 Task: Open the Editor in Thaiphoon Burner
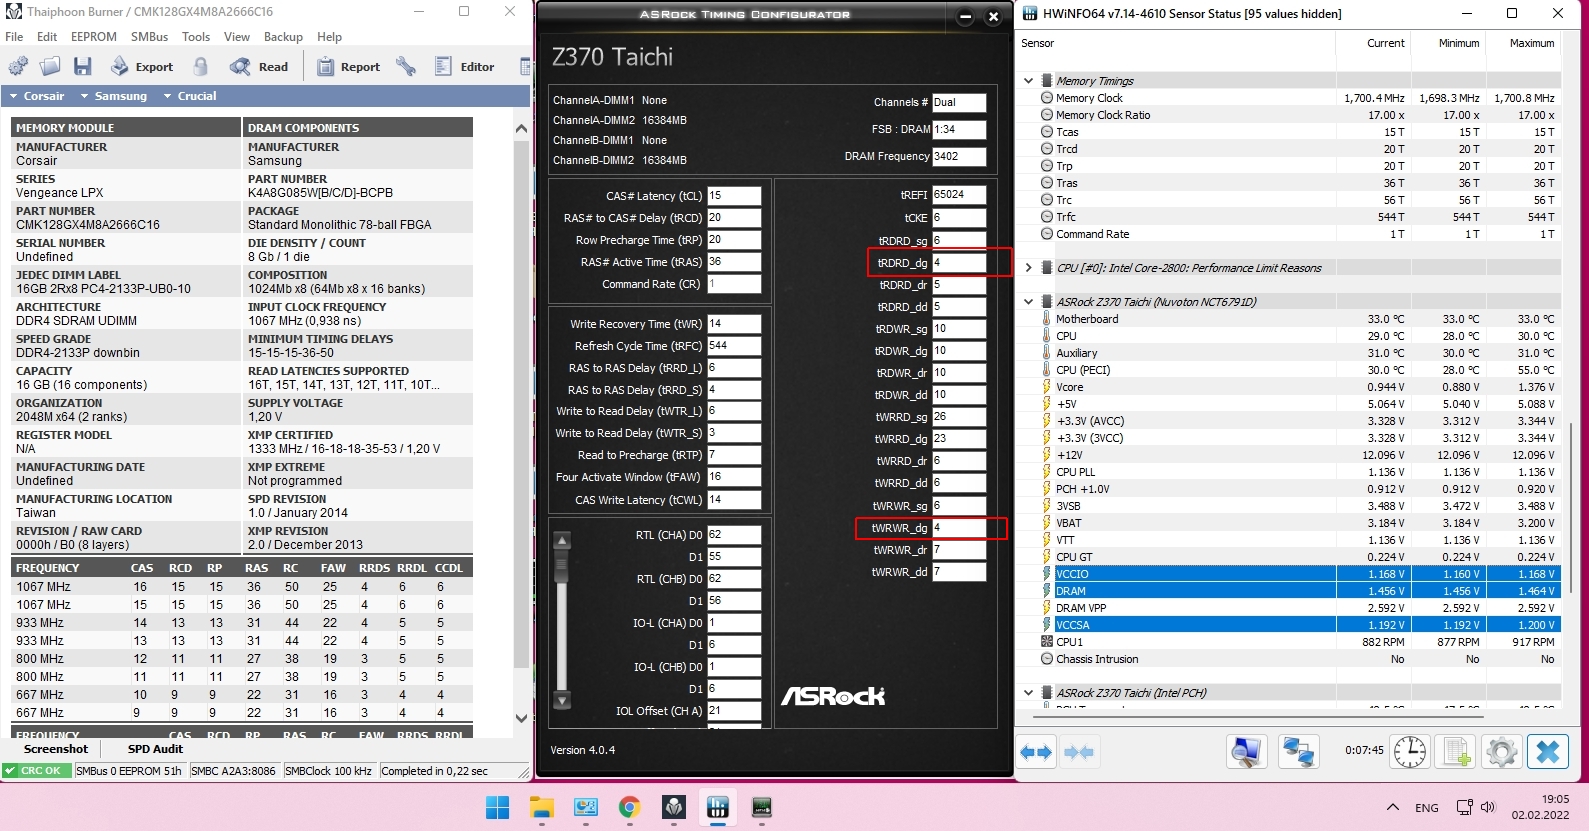click(465, 67)
